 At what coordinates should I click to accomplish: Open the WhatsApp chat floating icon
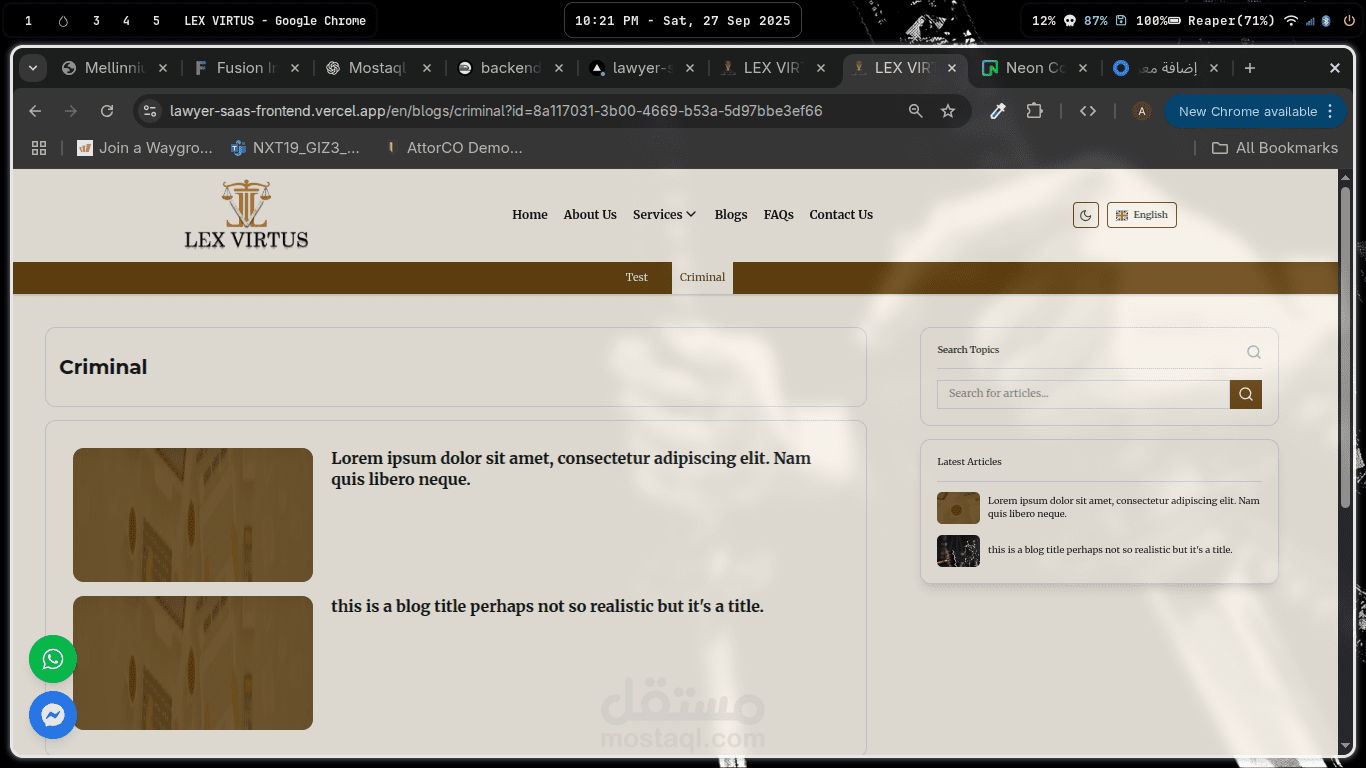pyautogui.click(x=53, y=659)
